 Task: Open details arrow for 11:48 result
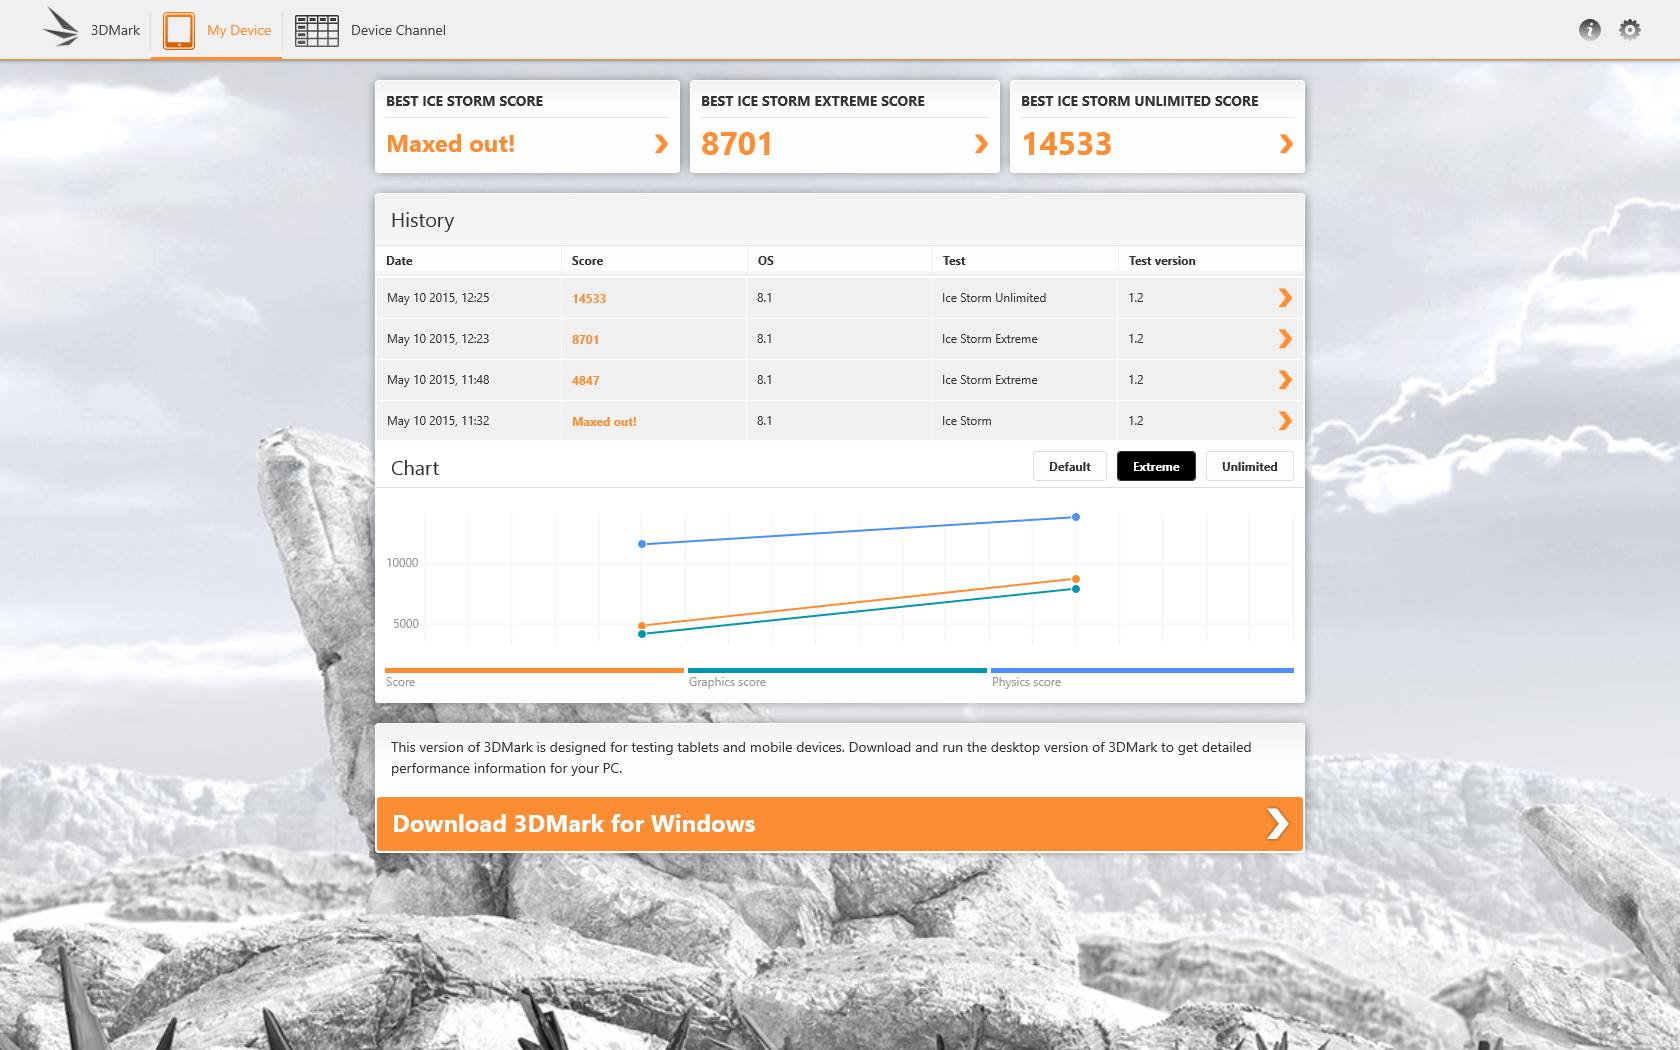(1285, 380)
